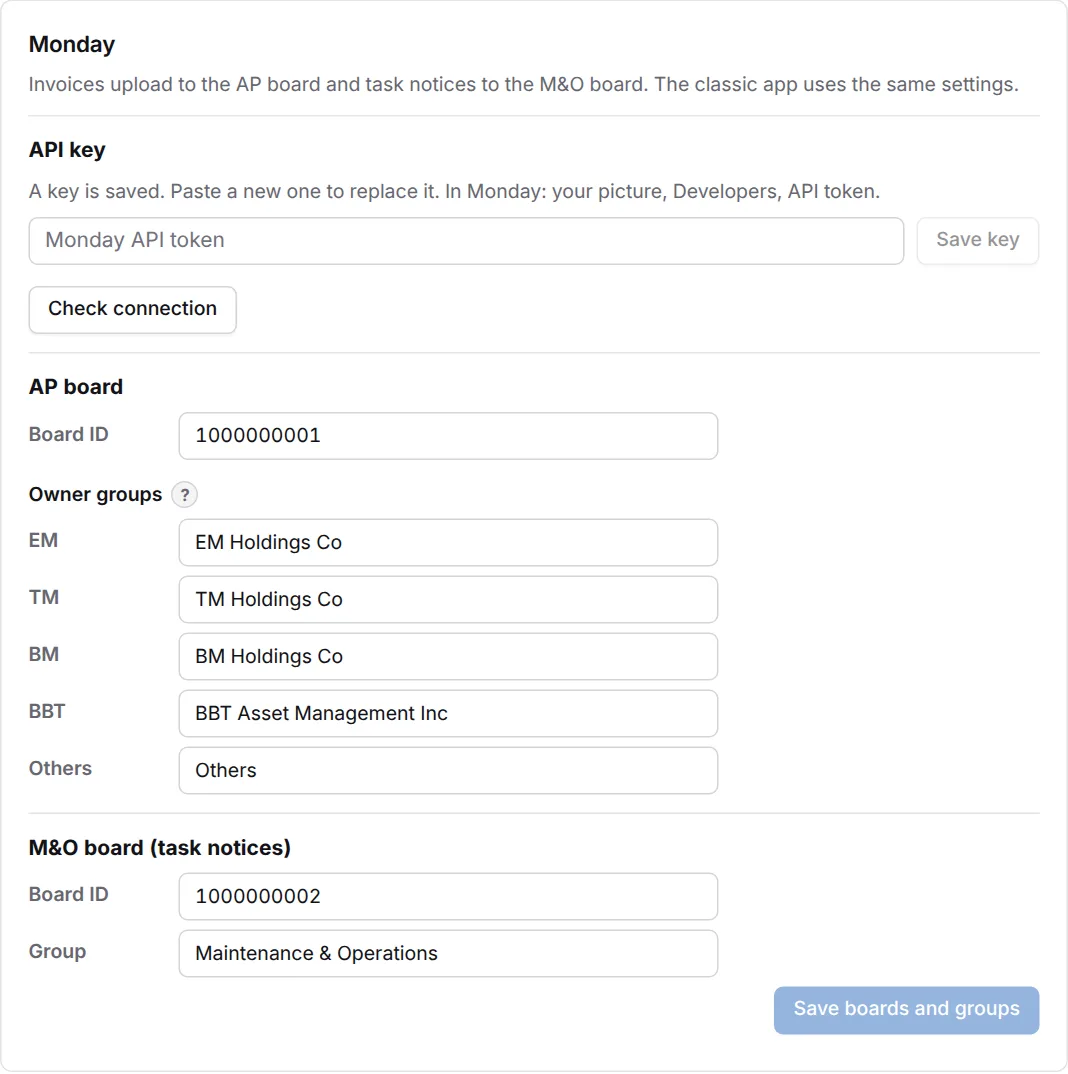Click the API key section heading
Image resolution: width=1068 pixels, height=1074 pixels.
click(67, 149)
